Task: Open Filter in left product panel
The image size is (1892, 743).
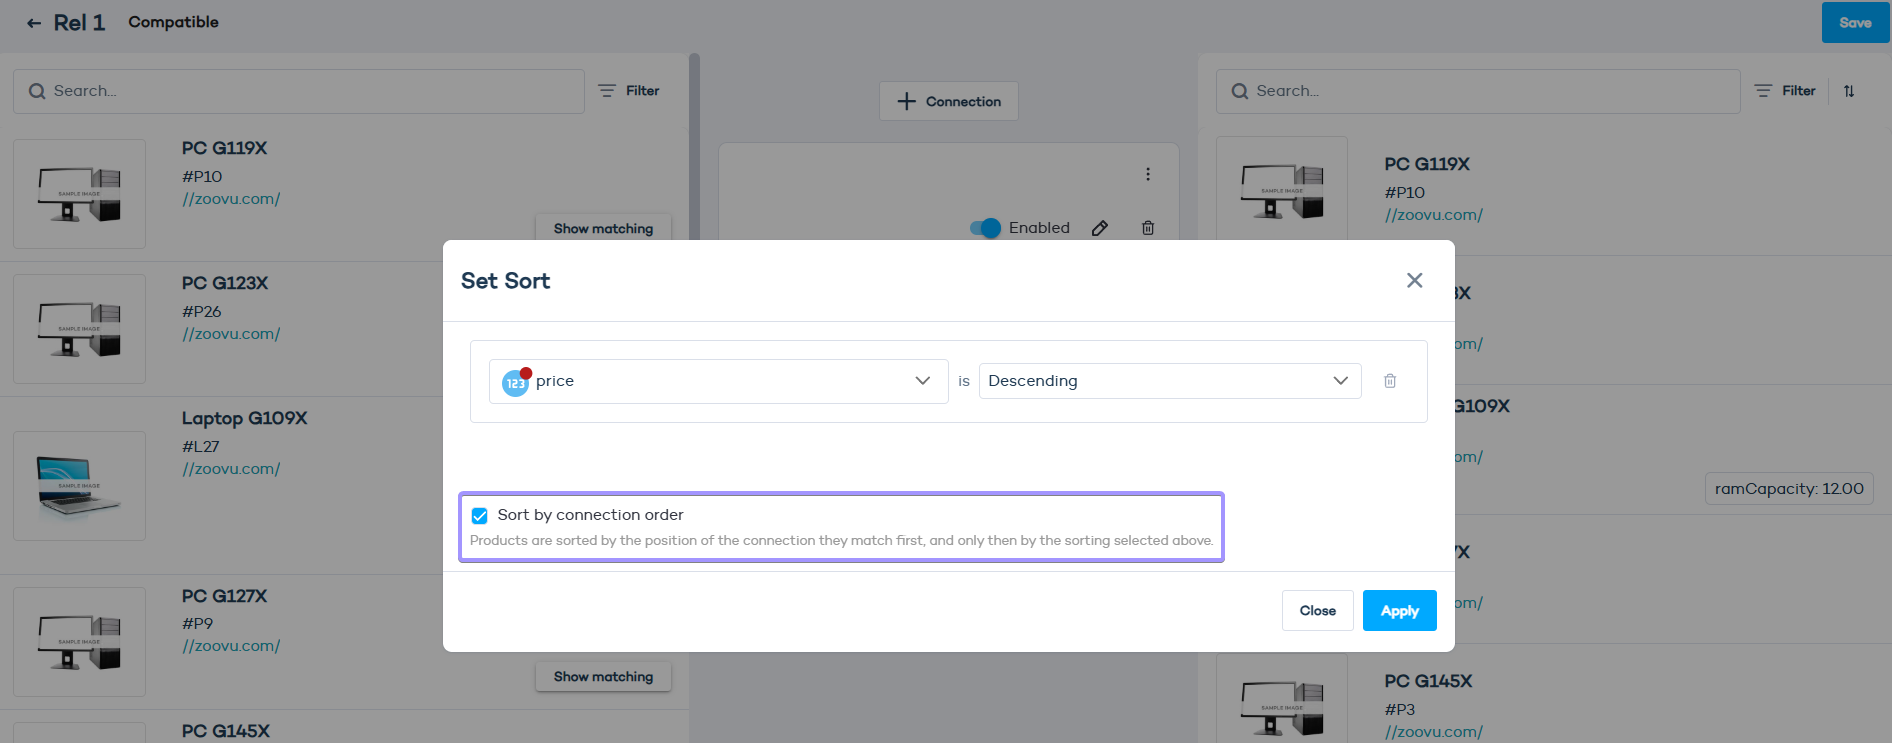Action: click(629, 91)
